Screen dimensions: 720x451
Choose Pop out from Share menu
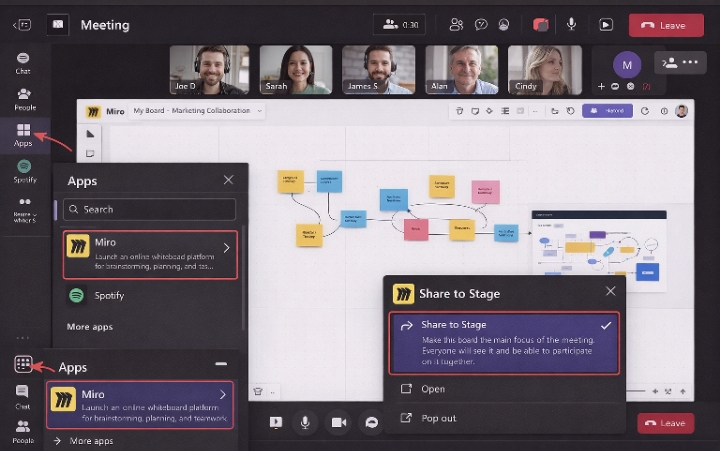click(x=439, y=418)
